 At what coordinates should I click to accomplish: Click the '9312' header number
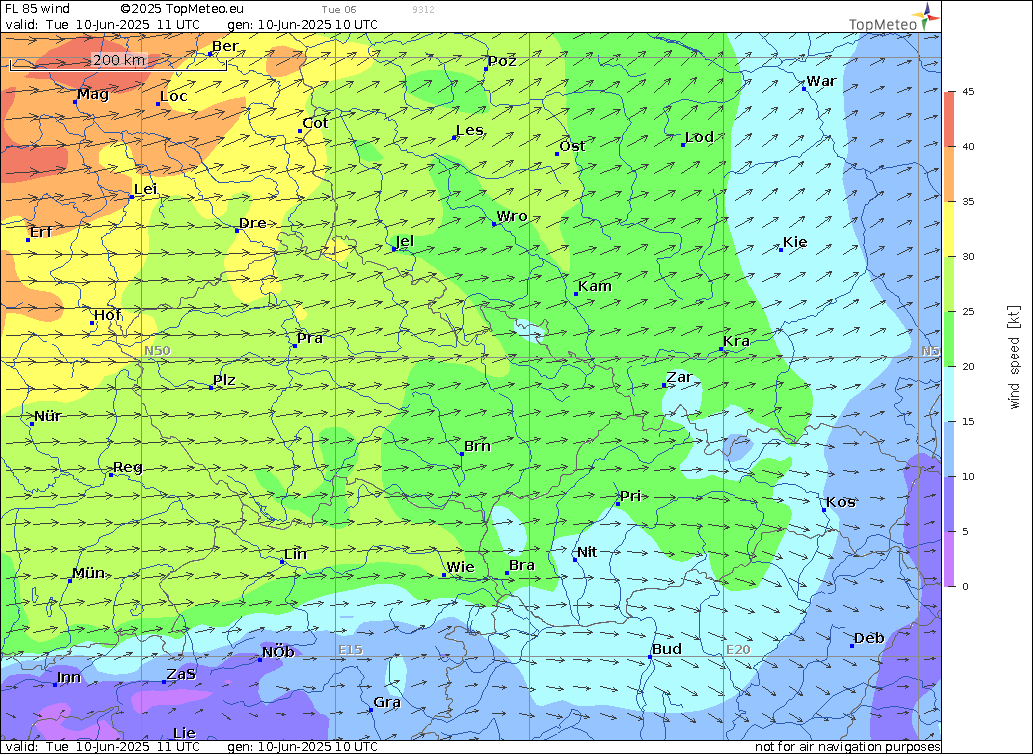pyautogui.click(x=423, y=10)
